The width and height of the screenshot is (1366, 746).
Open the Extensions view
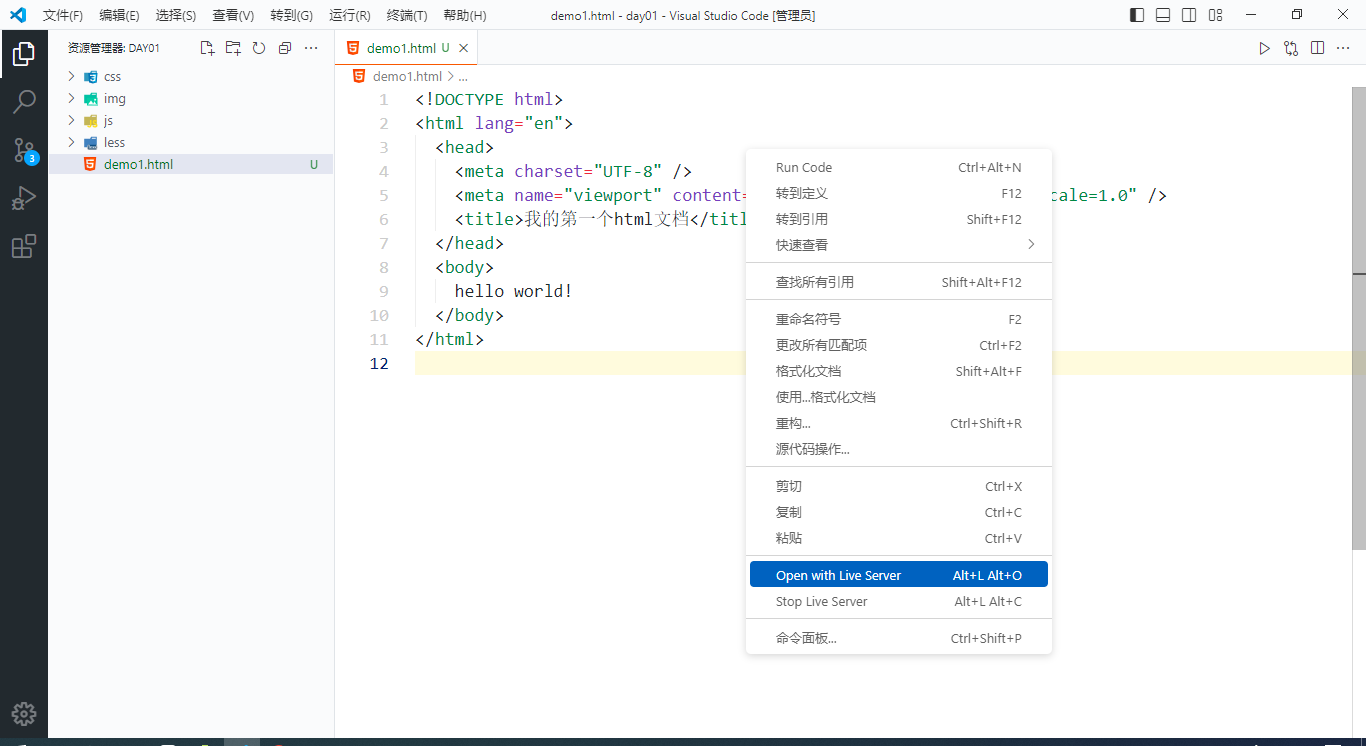(x=24, y=246)
